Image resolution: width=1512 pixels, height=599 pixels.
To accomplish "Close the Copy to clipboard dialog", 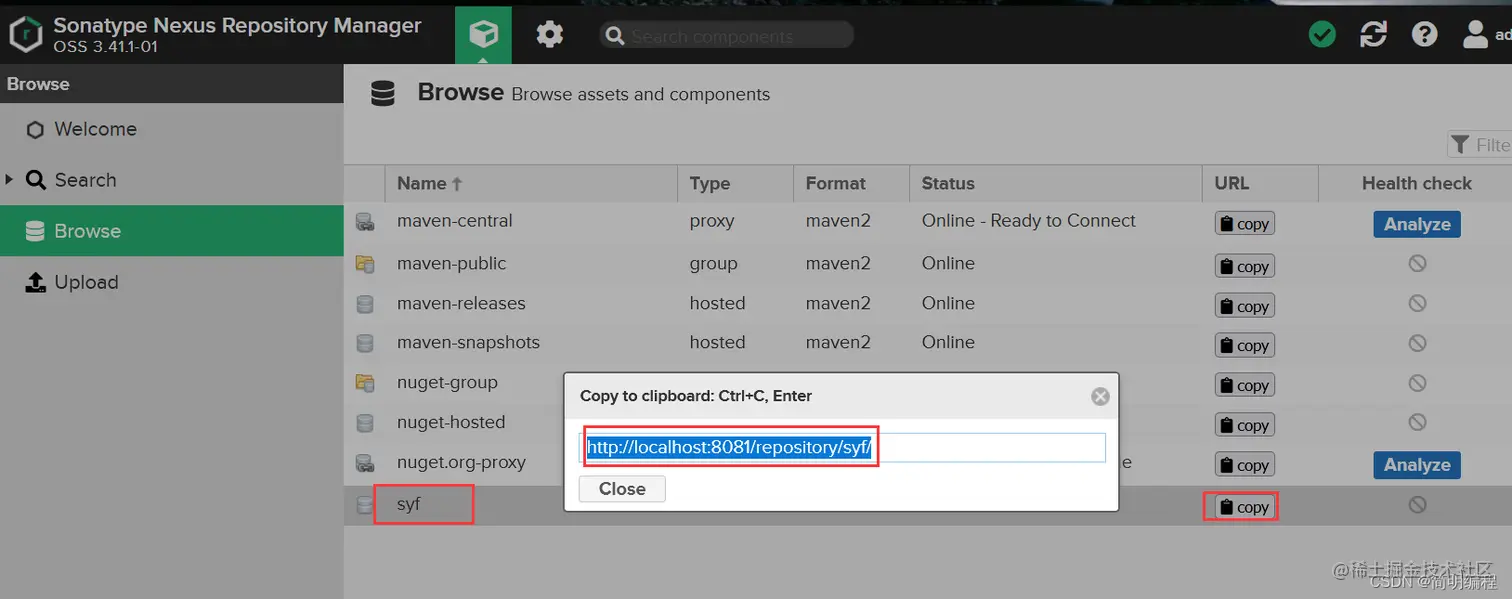I will pyautogui.click(x=1100, y=397).
